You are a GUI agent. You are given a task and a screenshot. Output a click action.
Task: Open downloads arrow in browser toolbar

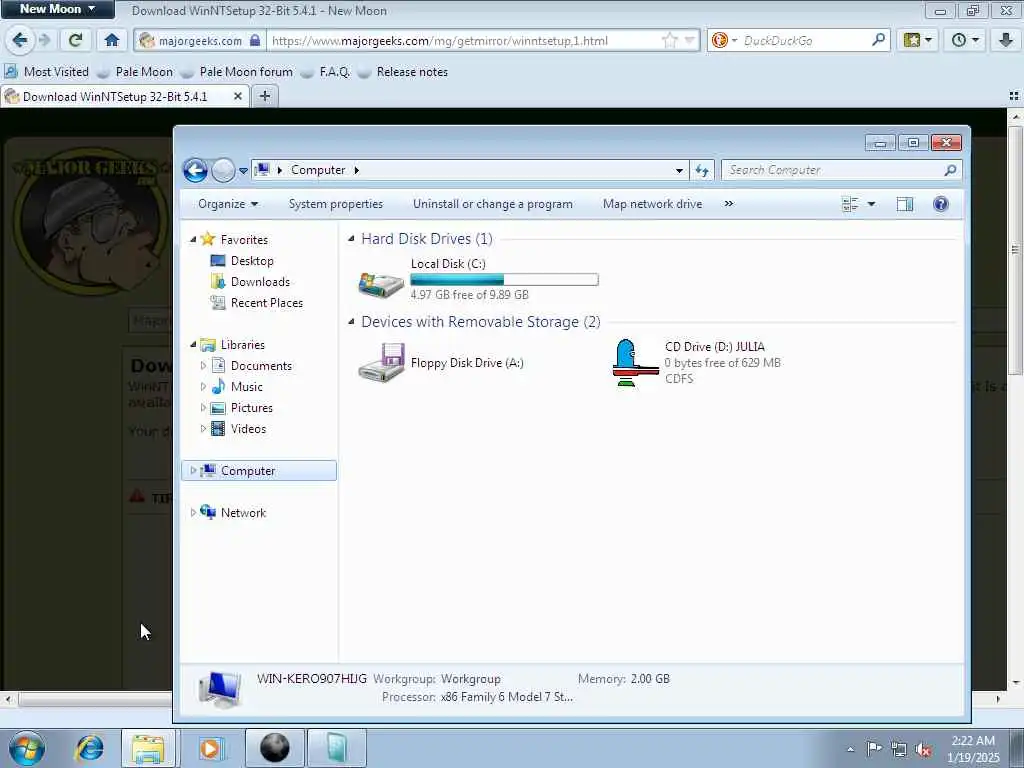point(1006,40)
